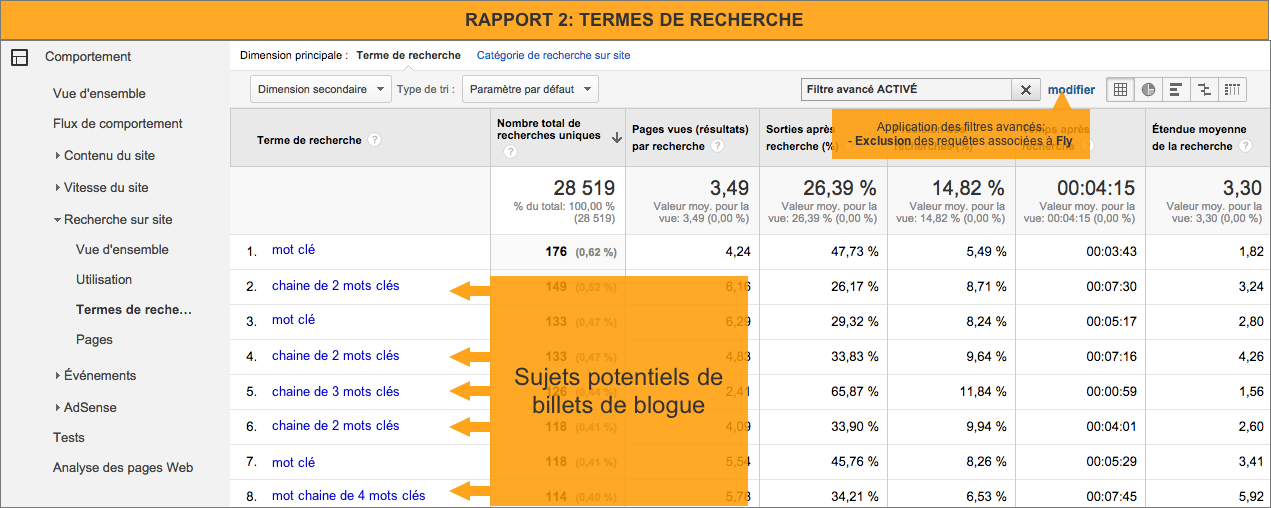Open row 5 chaine de 3 mots clés
Image resolution: width=1271 pixels, height=508 pixels.
(335, 392)
